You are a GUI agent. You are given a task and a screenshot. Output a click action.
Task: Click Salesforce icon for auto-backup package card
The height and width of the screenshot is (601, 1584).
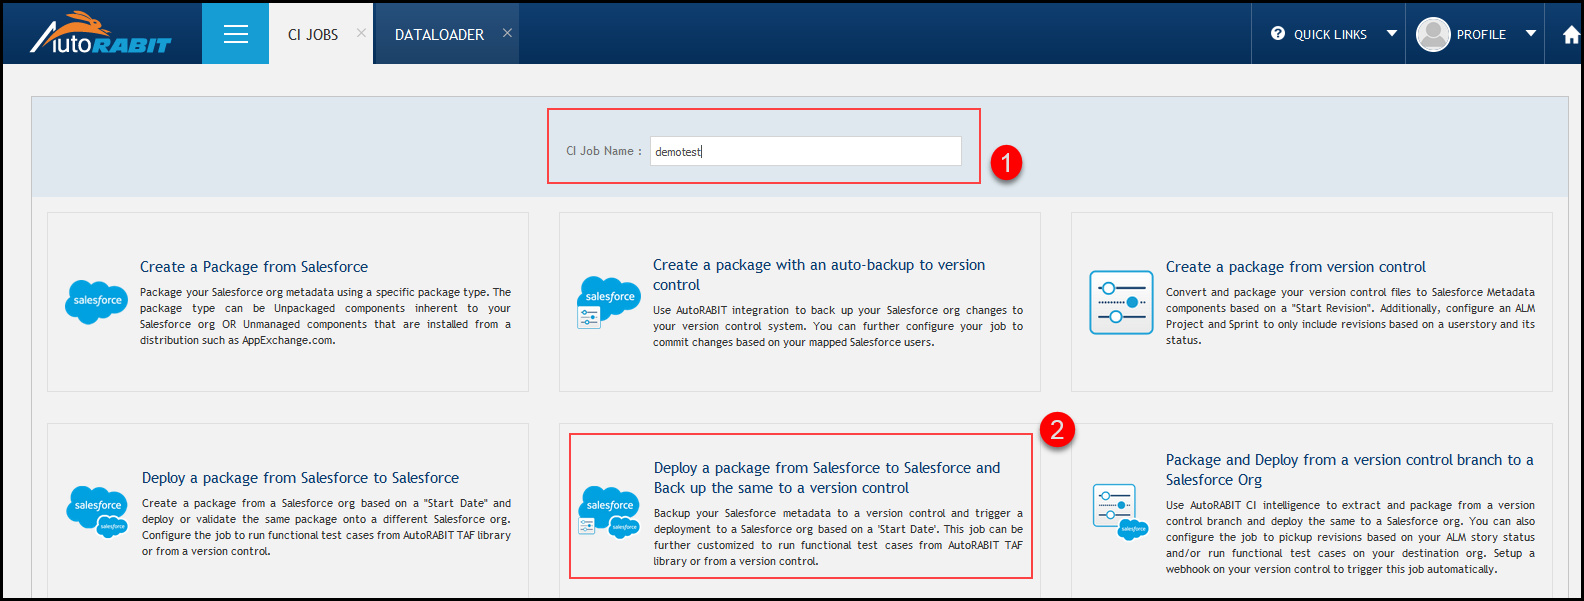click(x=609, y=302)
